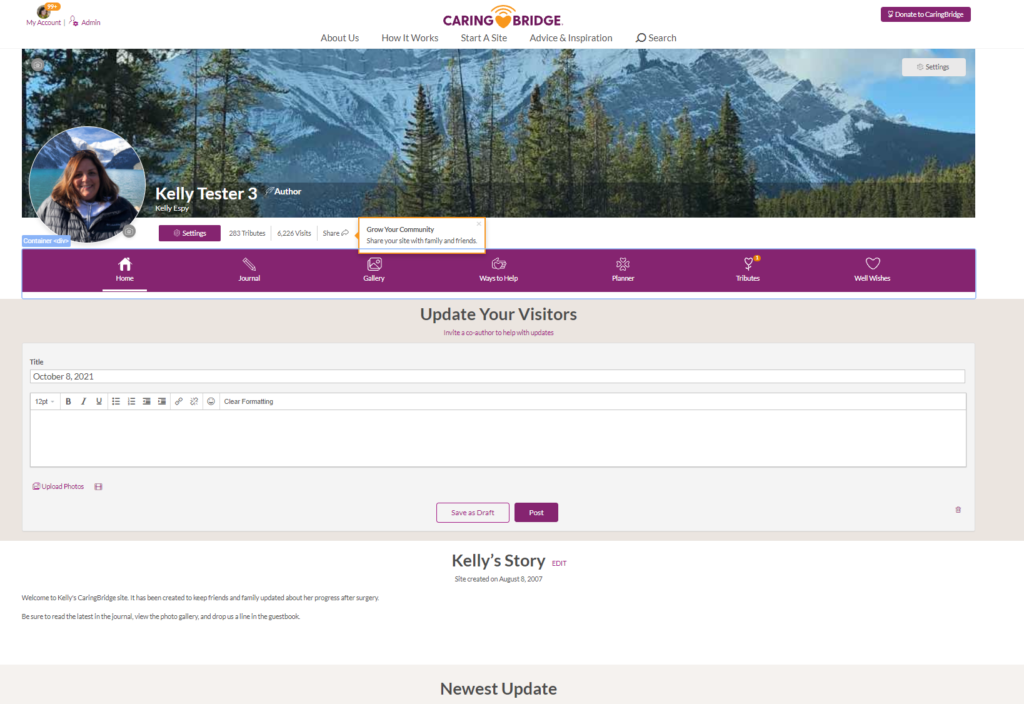Open the Tributes tab

[x=748, y=270]
